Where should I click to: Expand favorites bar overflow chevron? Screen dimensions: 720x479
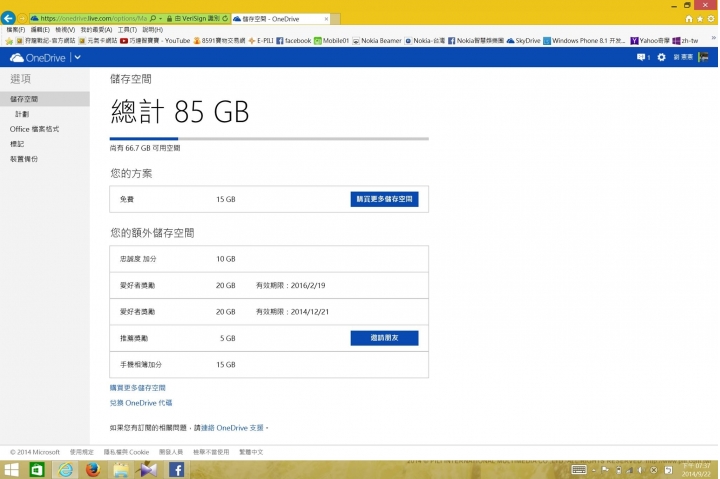click(713, 38)
